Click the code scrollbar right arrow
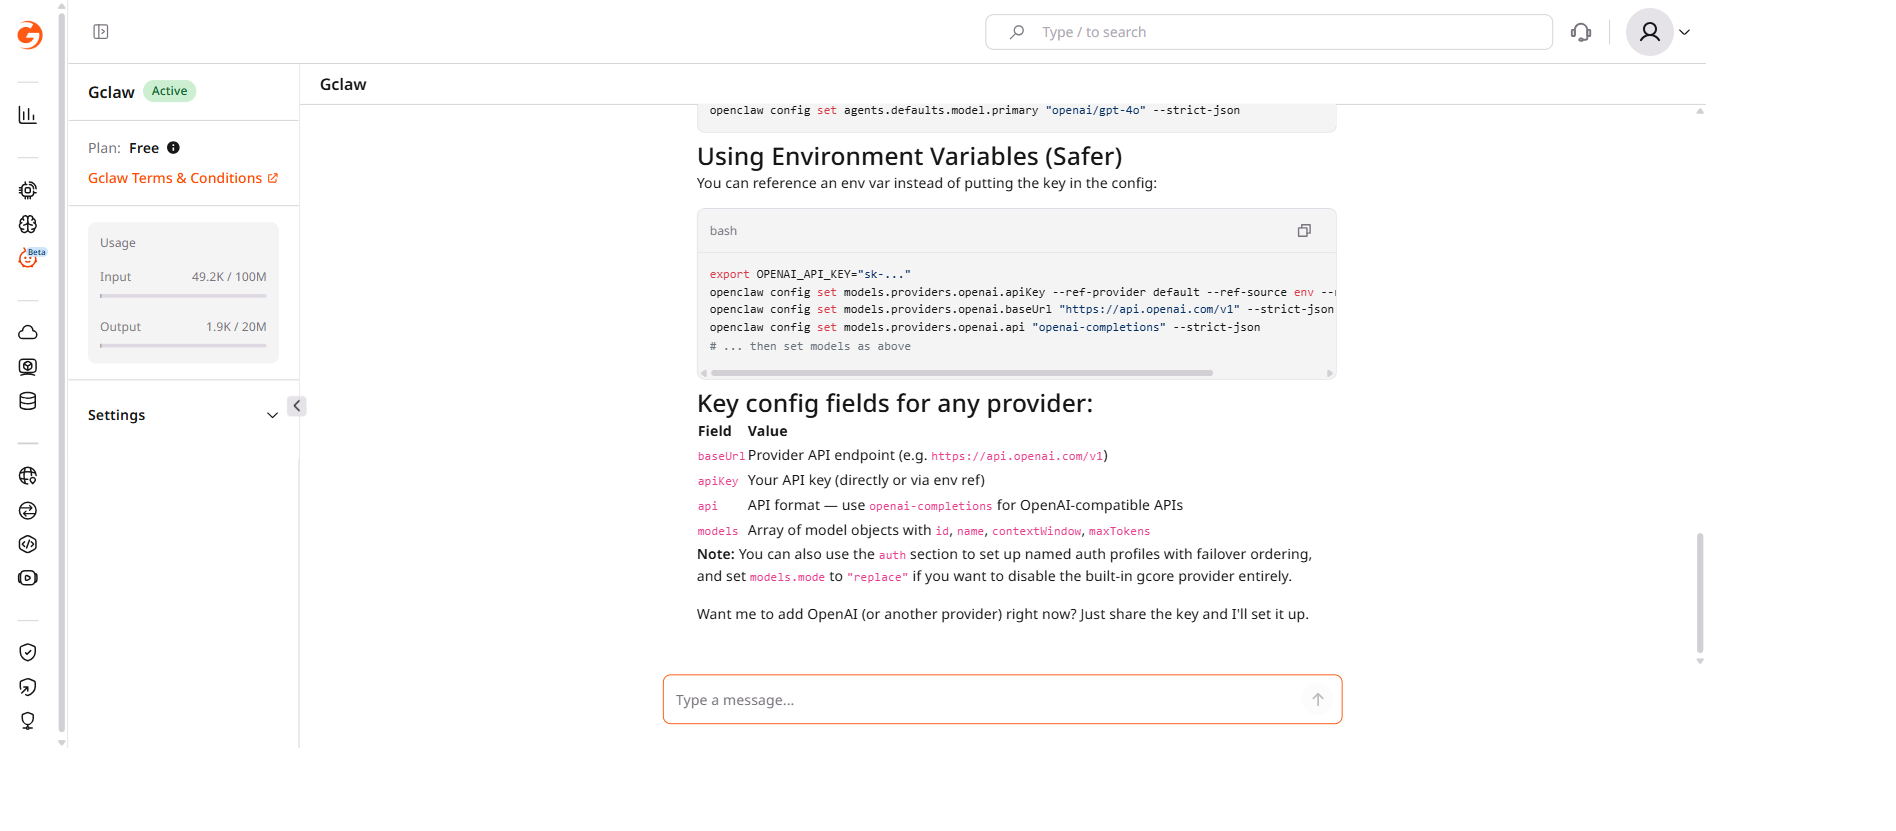 click(1330, 373)
